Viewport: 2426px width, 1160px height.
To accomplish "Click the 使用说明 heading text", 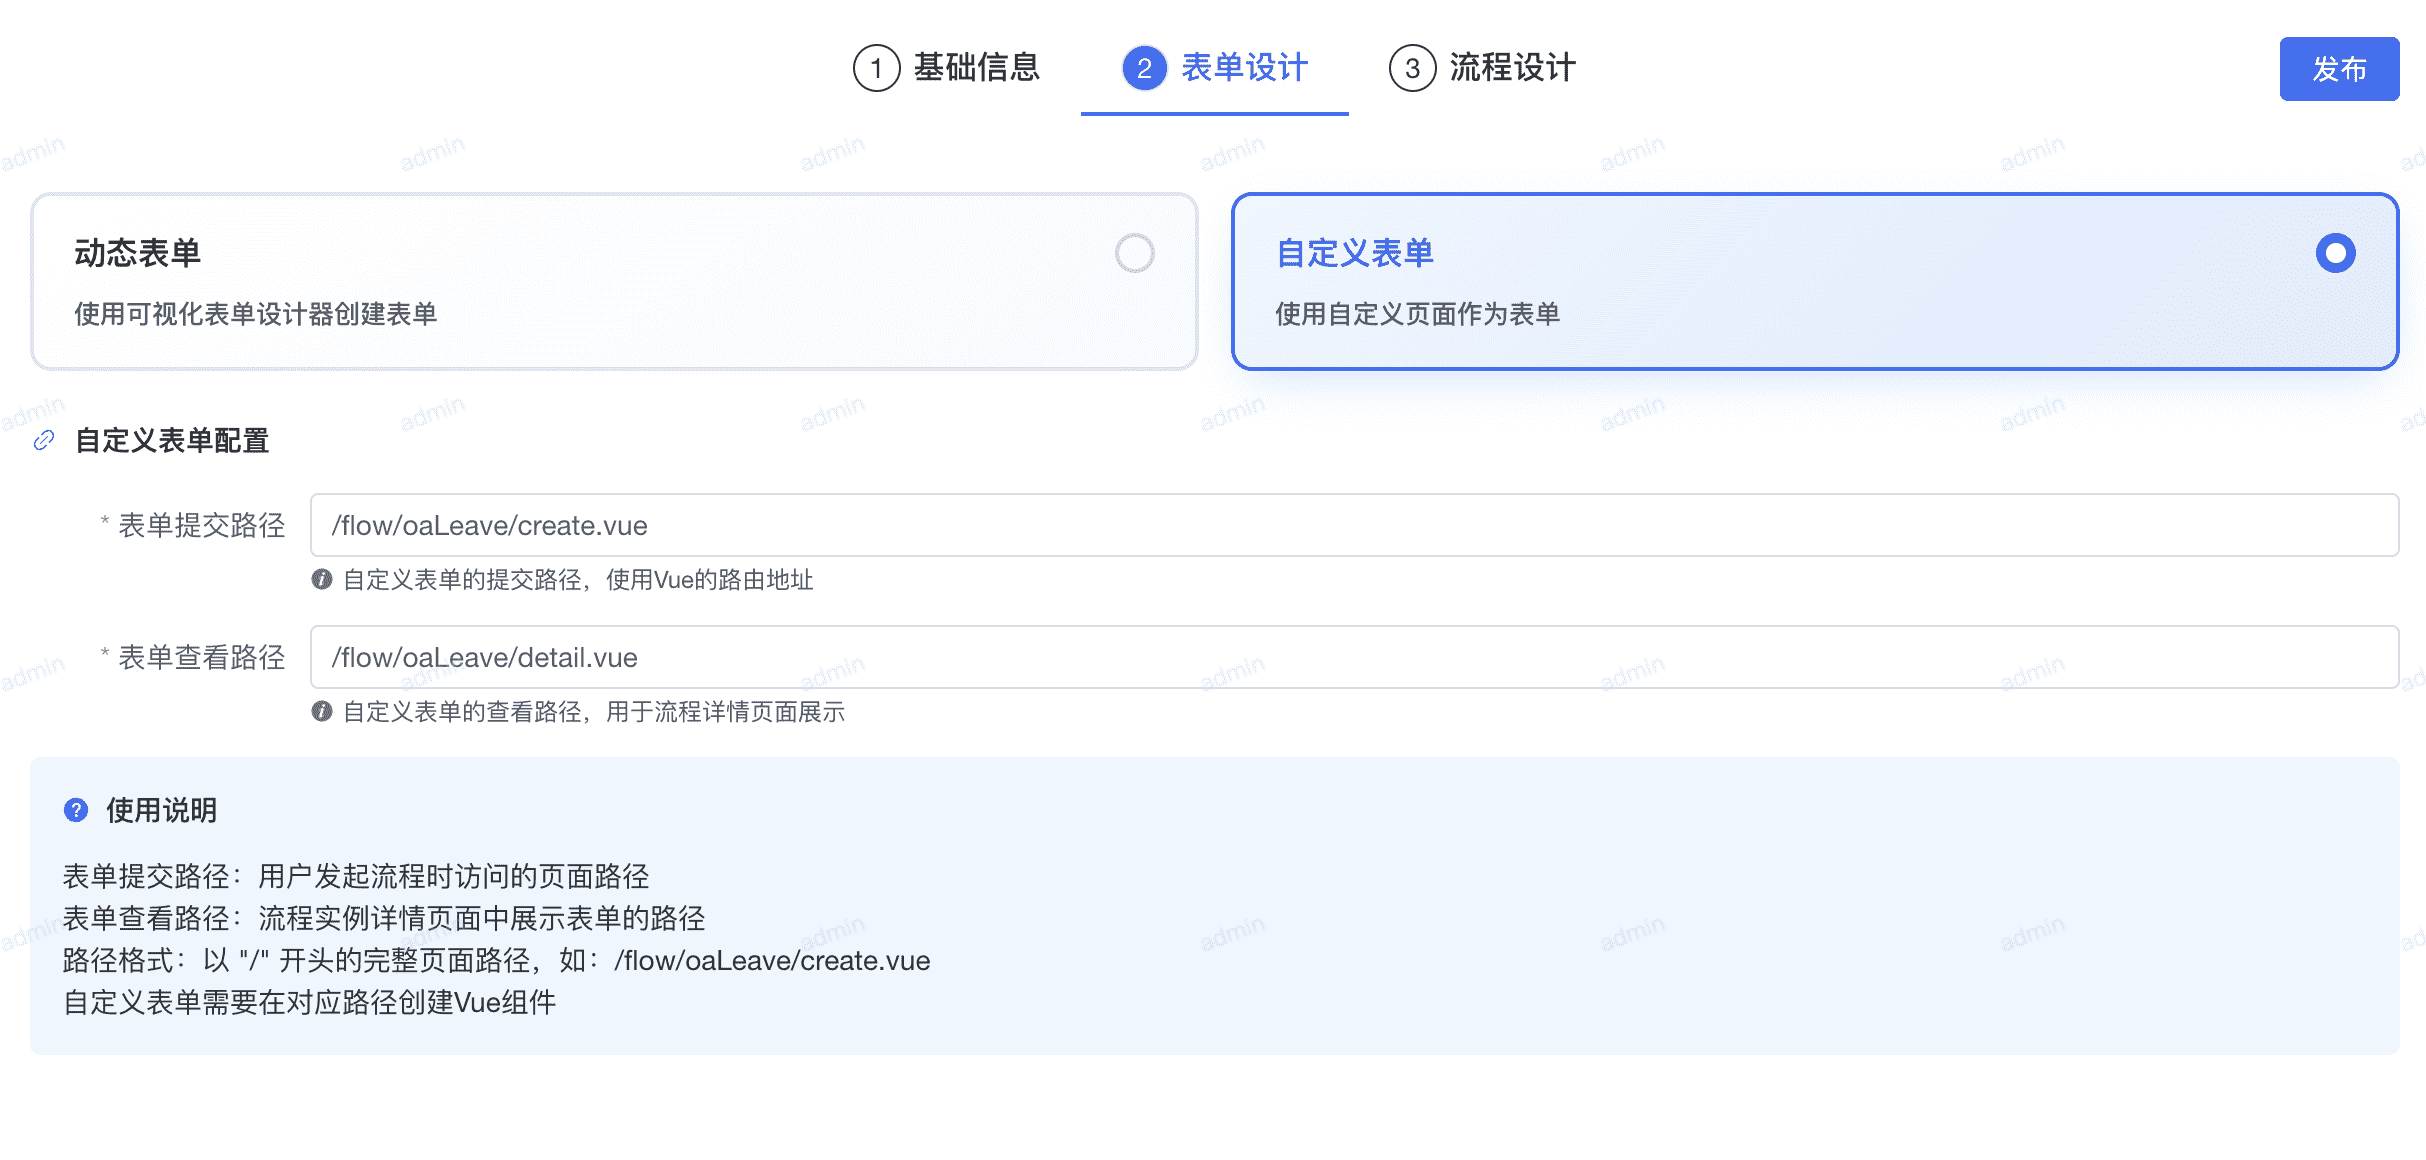I will pyautogui.click(x=161, y=810).
